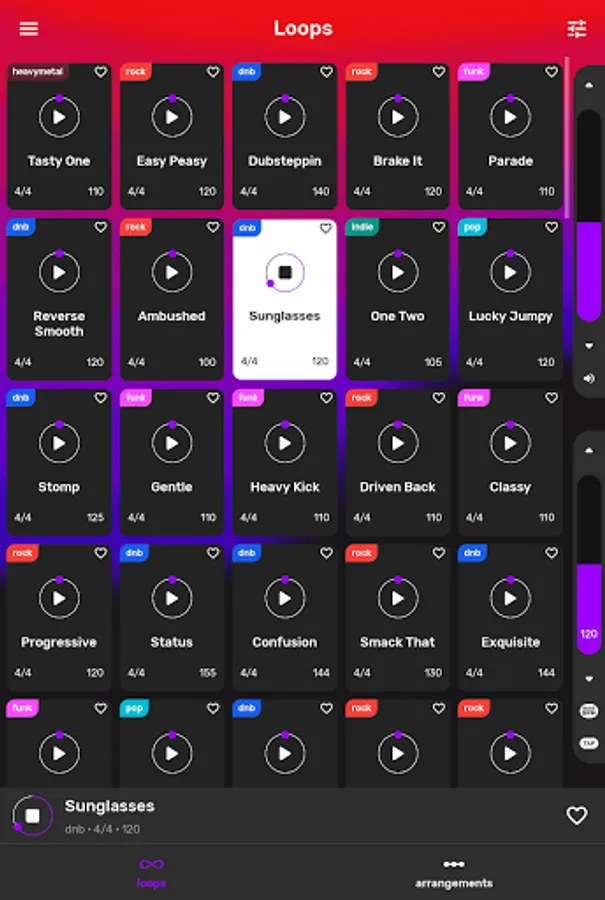Decrease volume with the down arrow

(x=589, y=346)
